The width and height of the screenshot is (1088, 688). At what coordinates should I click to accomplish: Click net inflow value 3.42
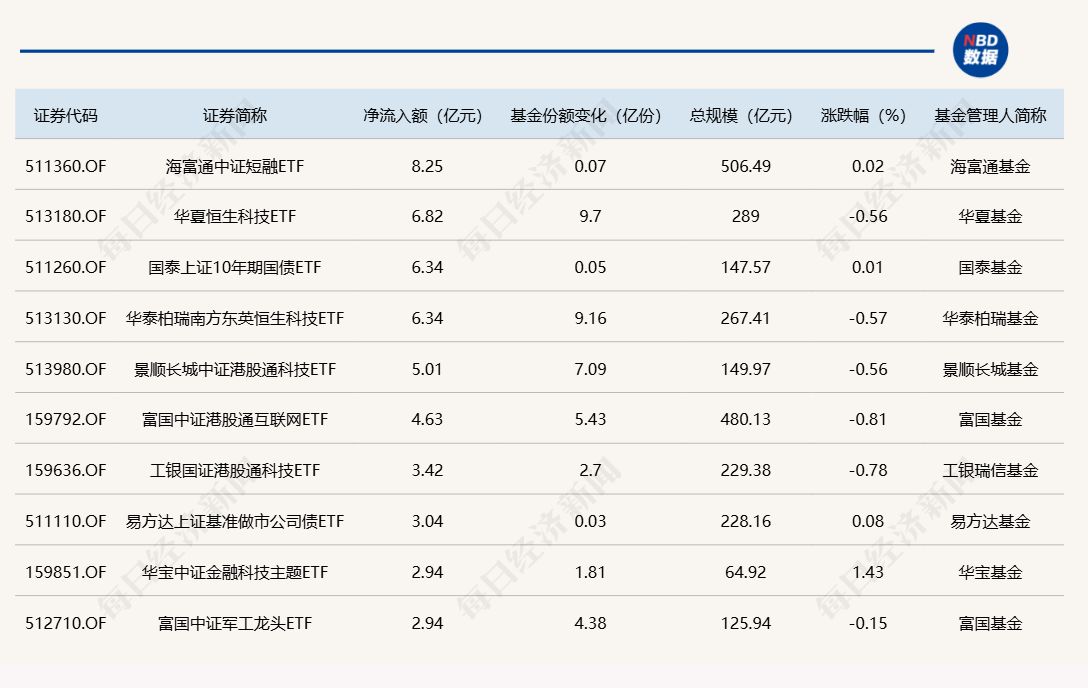[x=427, y=470]
